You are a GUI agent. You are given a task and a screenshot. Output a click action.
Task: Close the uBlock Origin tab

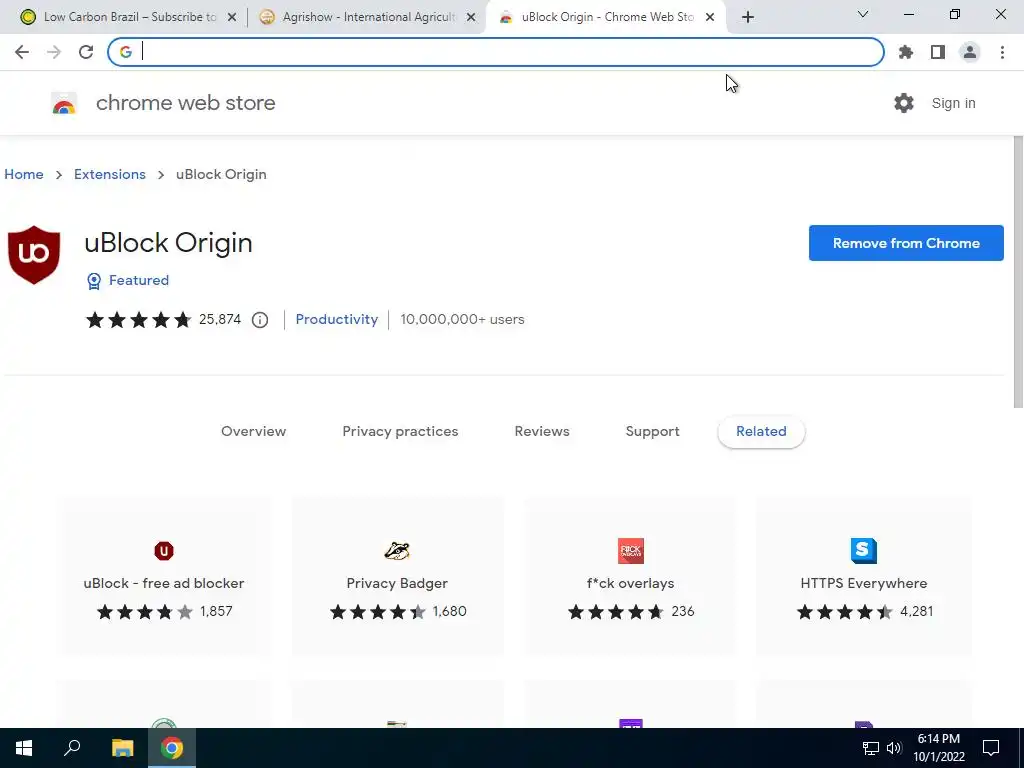click(710, 18)
